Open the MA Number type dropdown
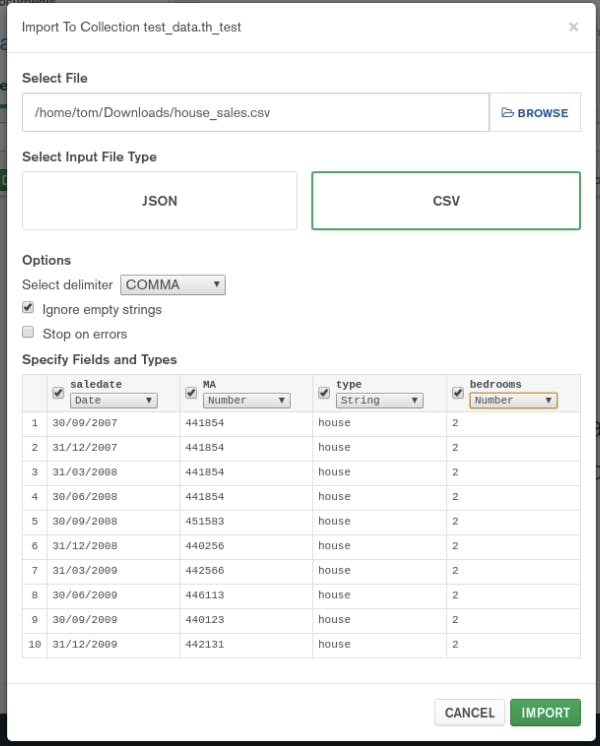The width and height of the screenshot is (600, 746). [247, 400]
